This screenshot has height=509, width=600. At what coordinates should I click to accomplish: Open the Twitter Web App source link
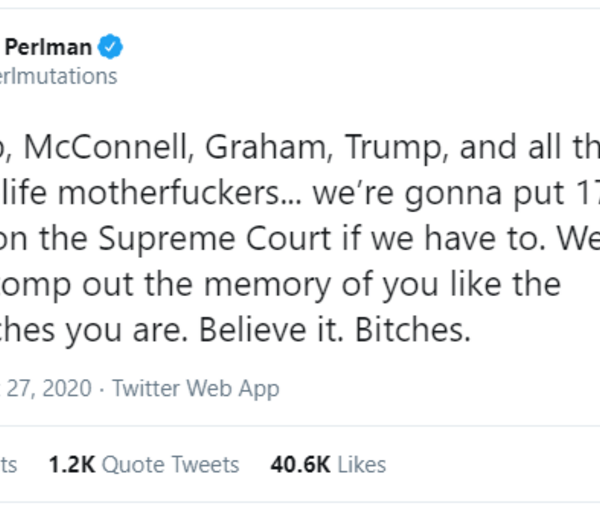coord(195,388)
